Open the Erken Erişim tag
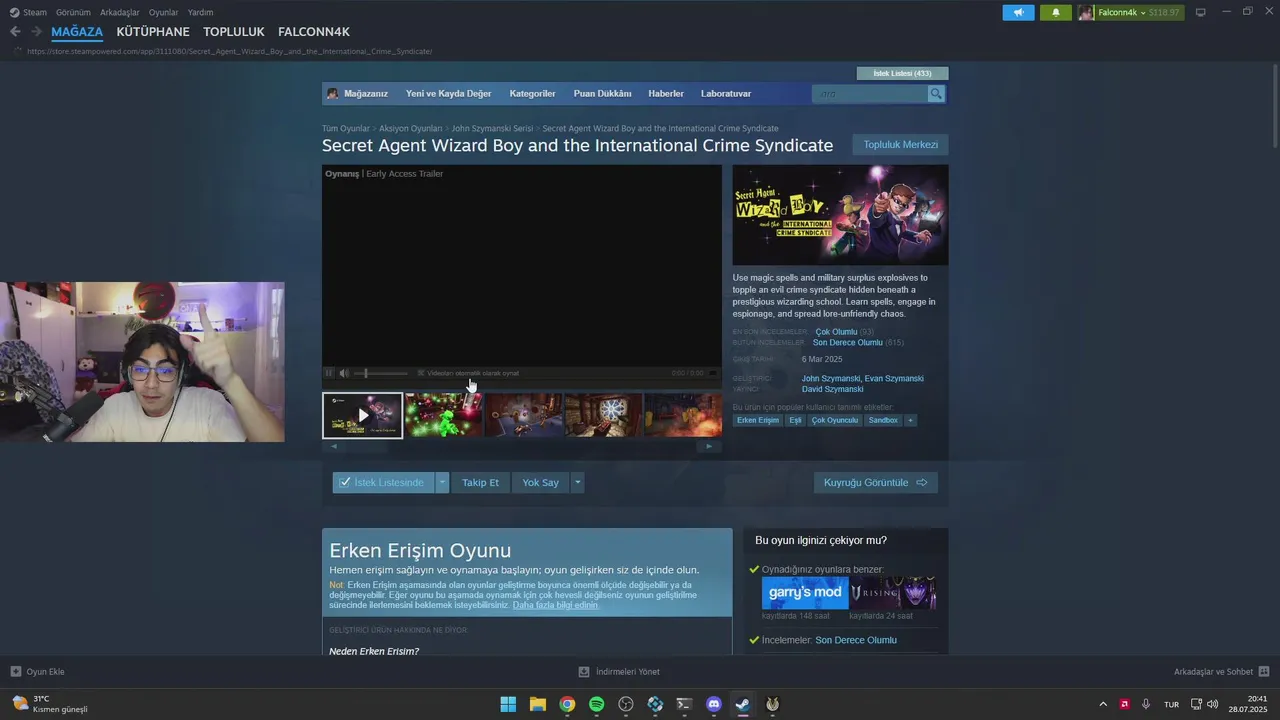The width and height of the screenshot is (1280, 720). point(758,420)
